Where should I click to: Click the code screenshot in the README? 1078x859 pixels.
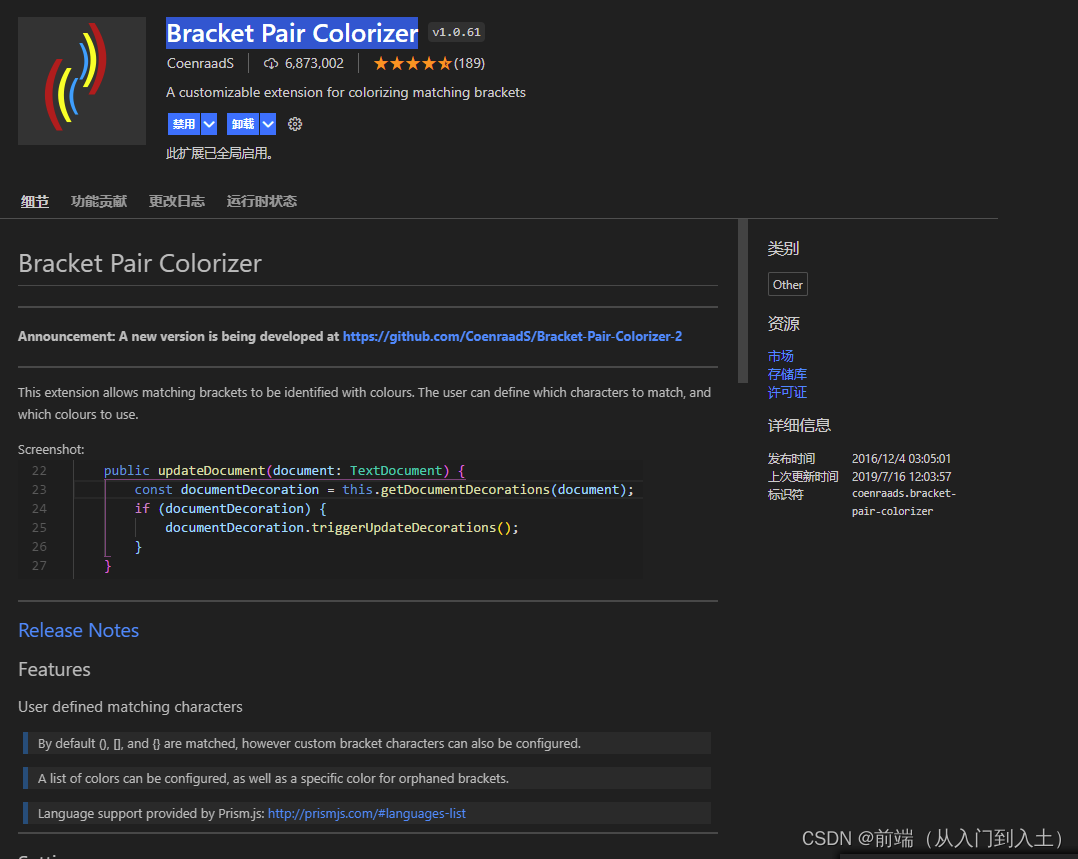point(331,519)
